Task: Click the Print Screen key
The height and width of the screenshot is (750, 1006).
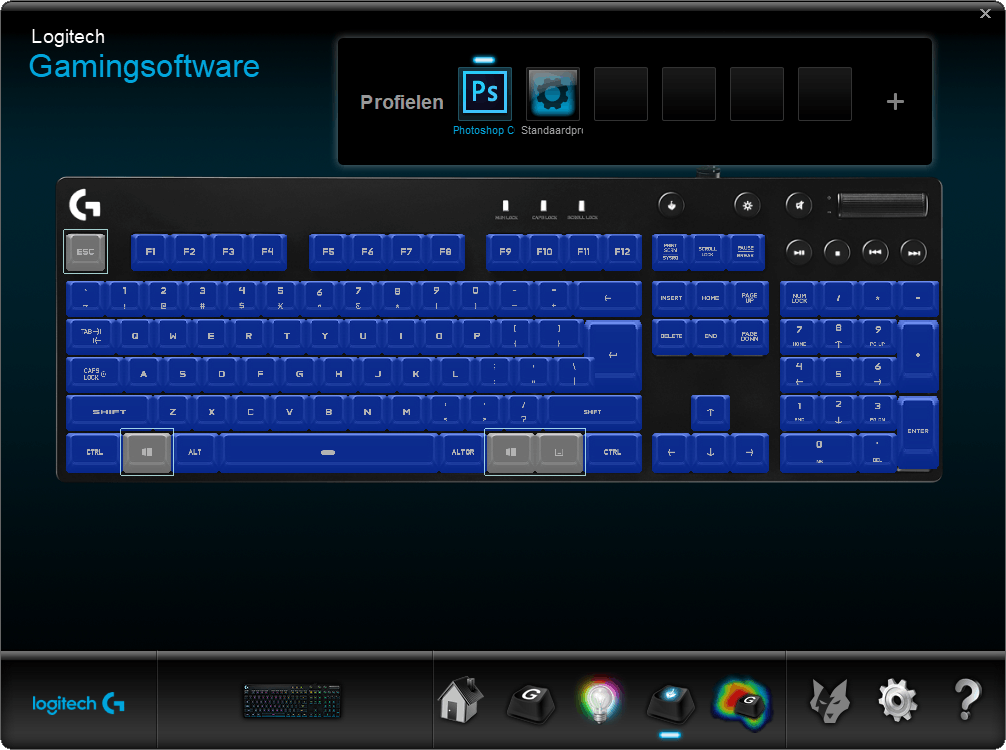Action: 670,251
